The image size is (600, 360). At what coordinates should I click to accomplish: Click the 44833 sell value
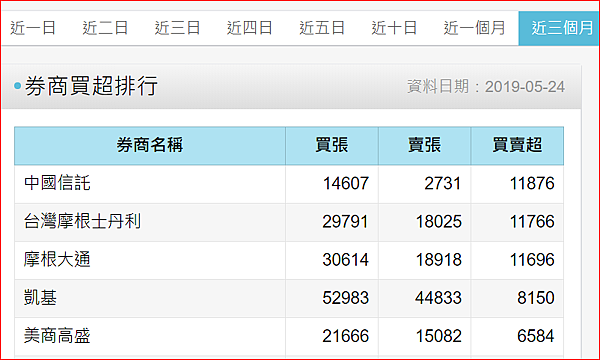click(439, 298)
